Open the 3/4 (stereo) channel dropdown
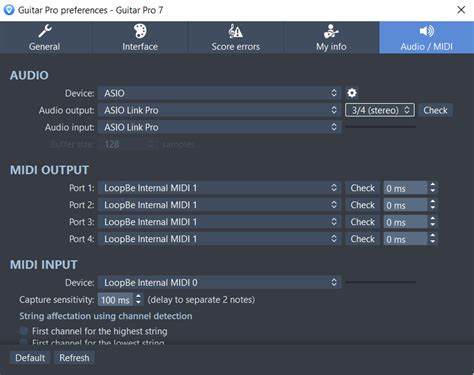 click(x=380, y=110)
